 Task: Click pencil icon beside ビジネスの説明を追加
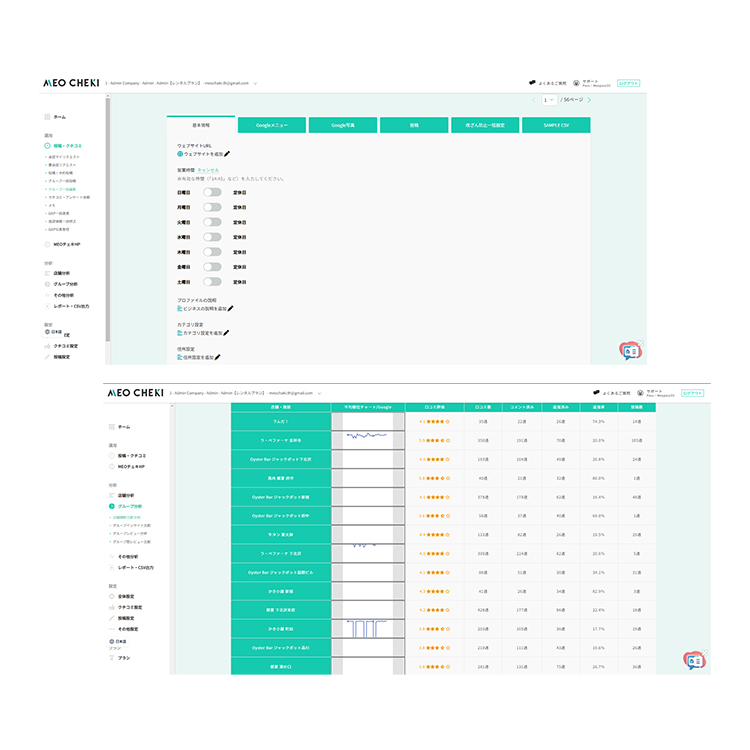tap(230, 309)
